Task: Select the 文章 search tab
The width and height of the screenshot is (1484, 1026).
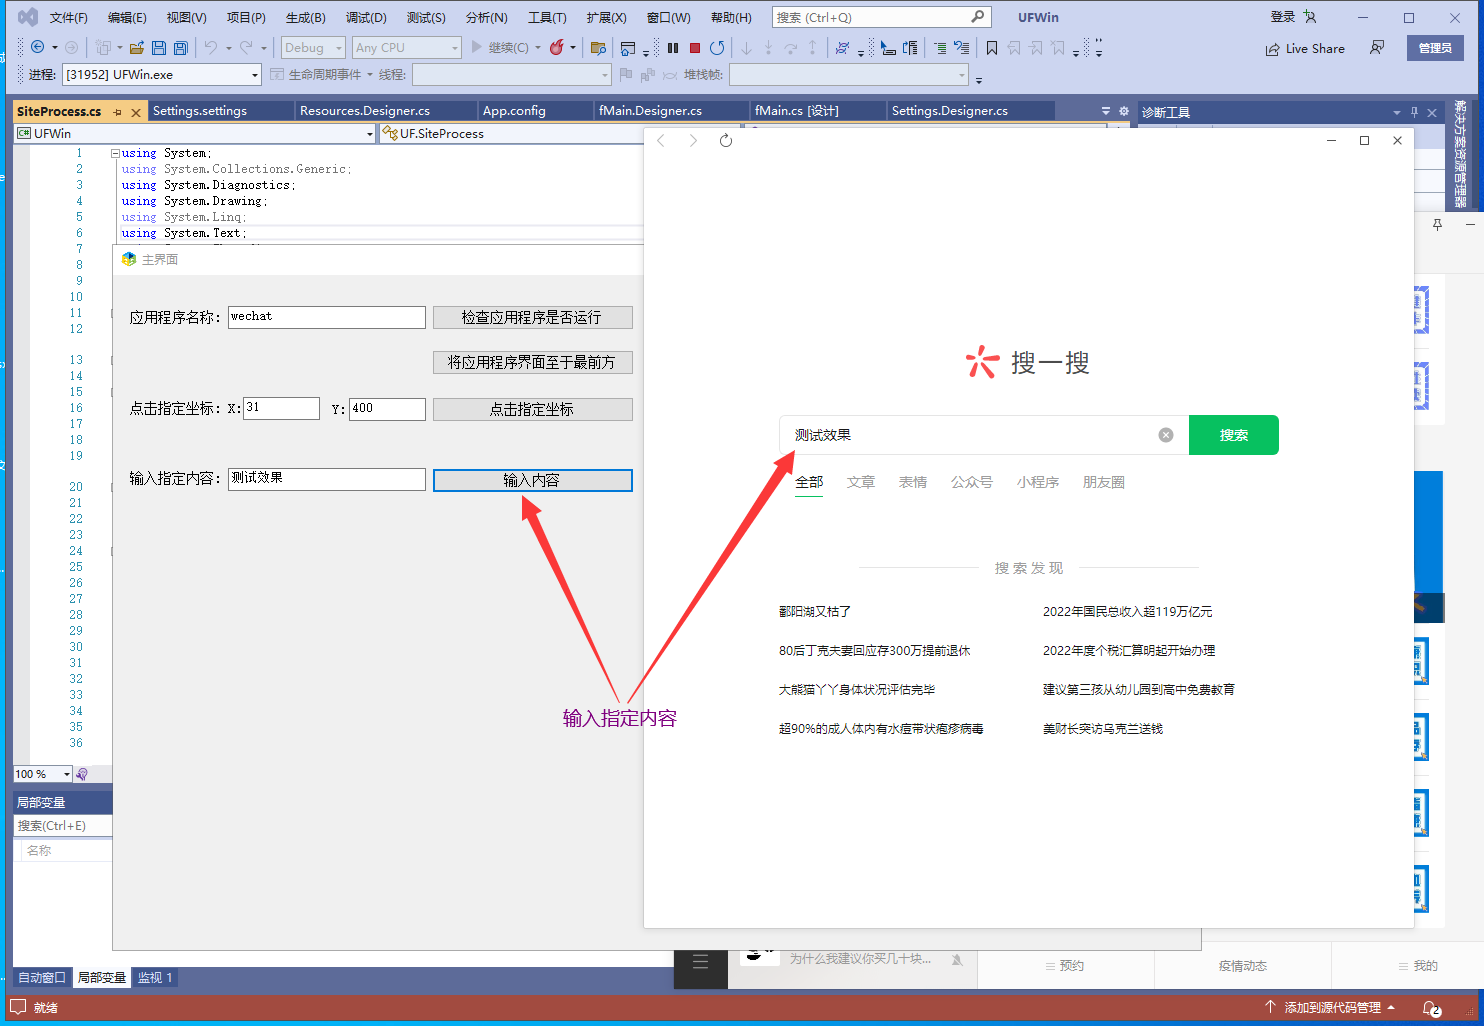Action: 861,482
